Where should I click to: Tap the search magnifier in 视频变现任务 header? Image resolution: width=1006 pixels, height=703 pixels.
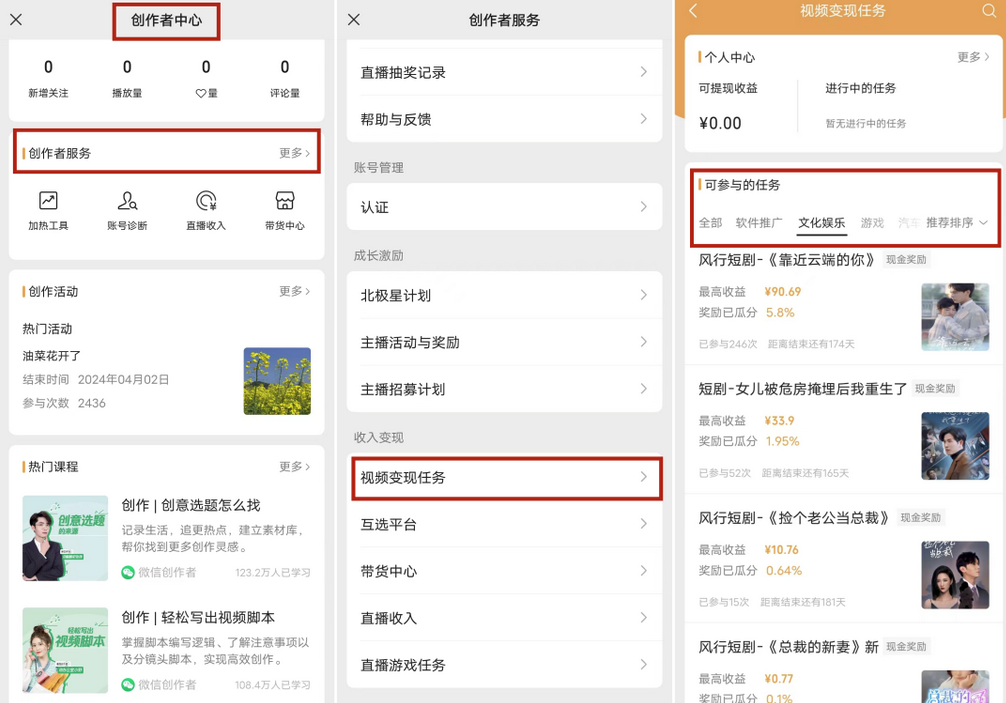989,11
